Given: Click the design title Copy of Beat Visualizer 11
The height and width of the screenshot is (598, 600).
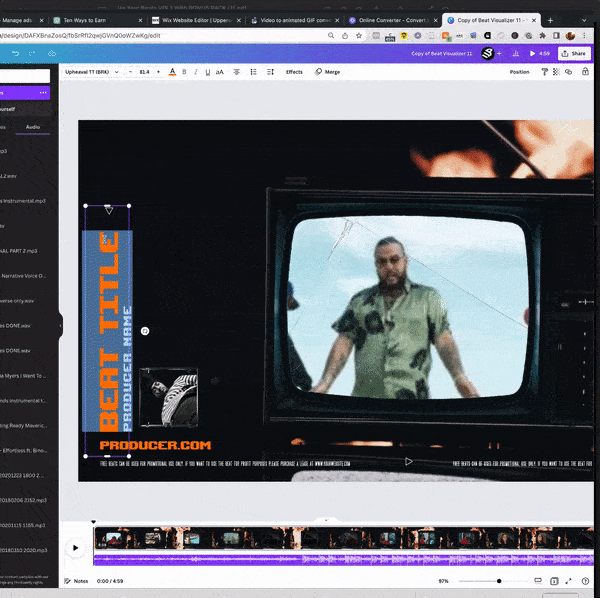Looking at the screenshot, I should 442,54.
